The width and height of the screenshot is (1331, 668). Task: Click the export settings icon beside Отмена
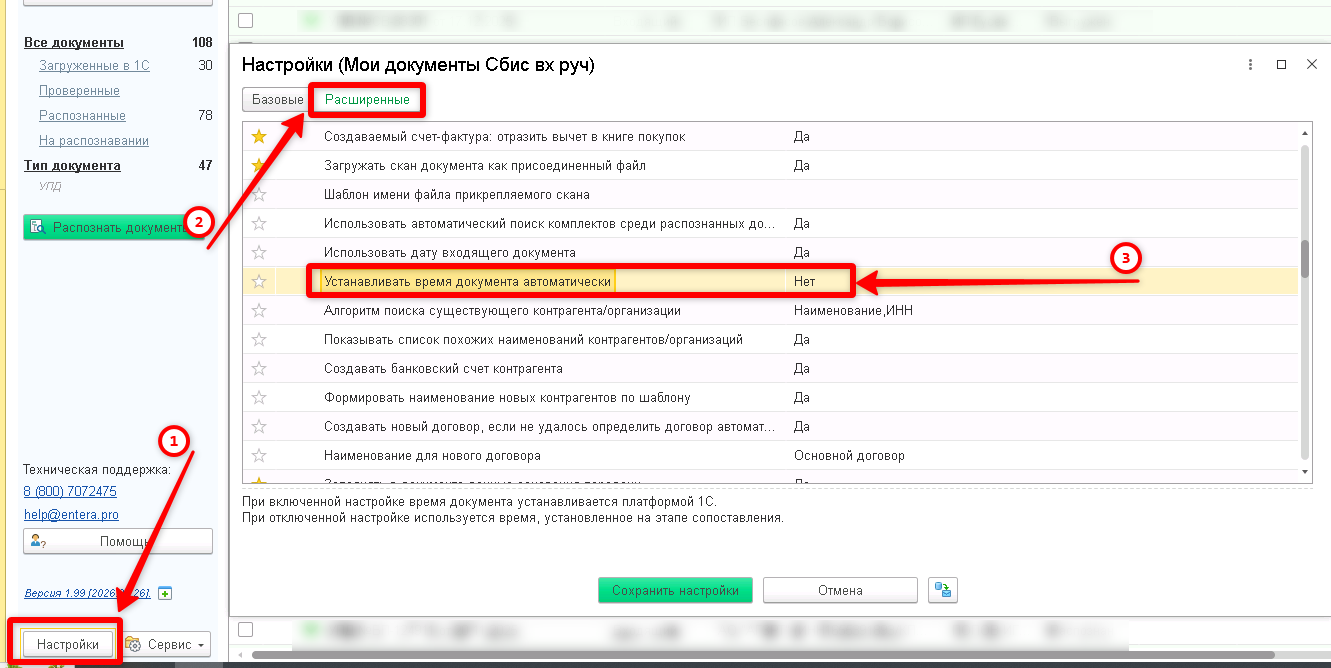(942, 590)
